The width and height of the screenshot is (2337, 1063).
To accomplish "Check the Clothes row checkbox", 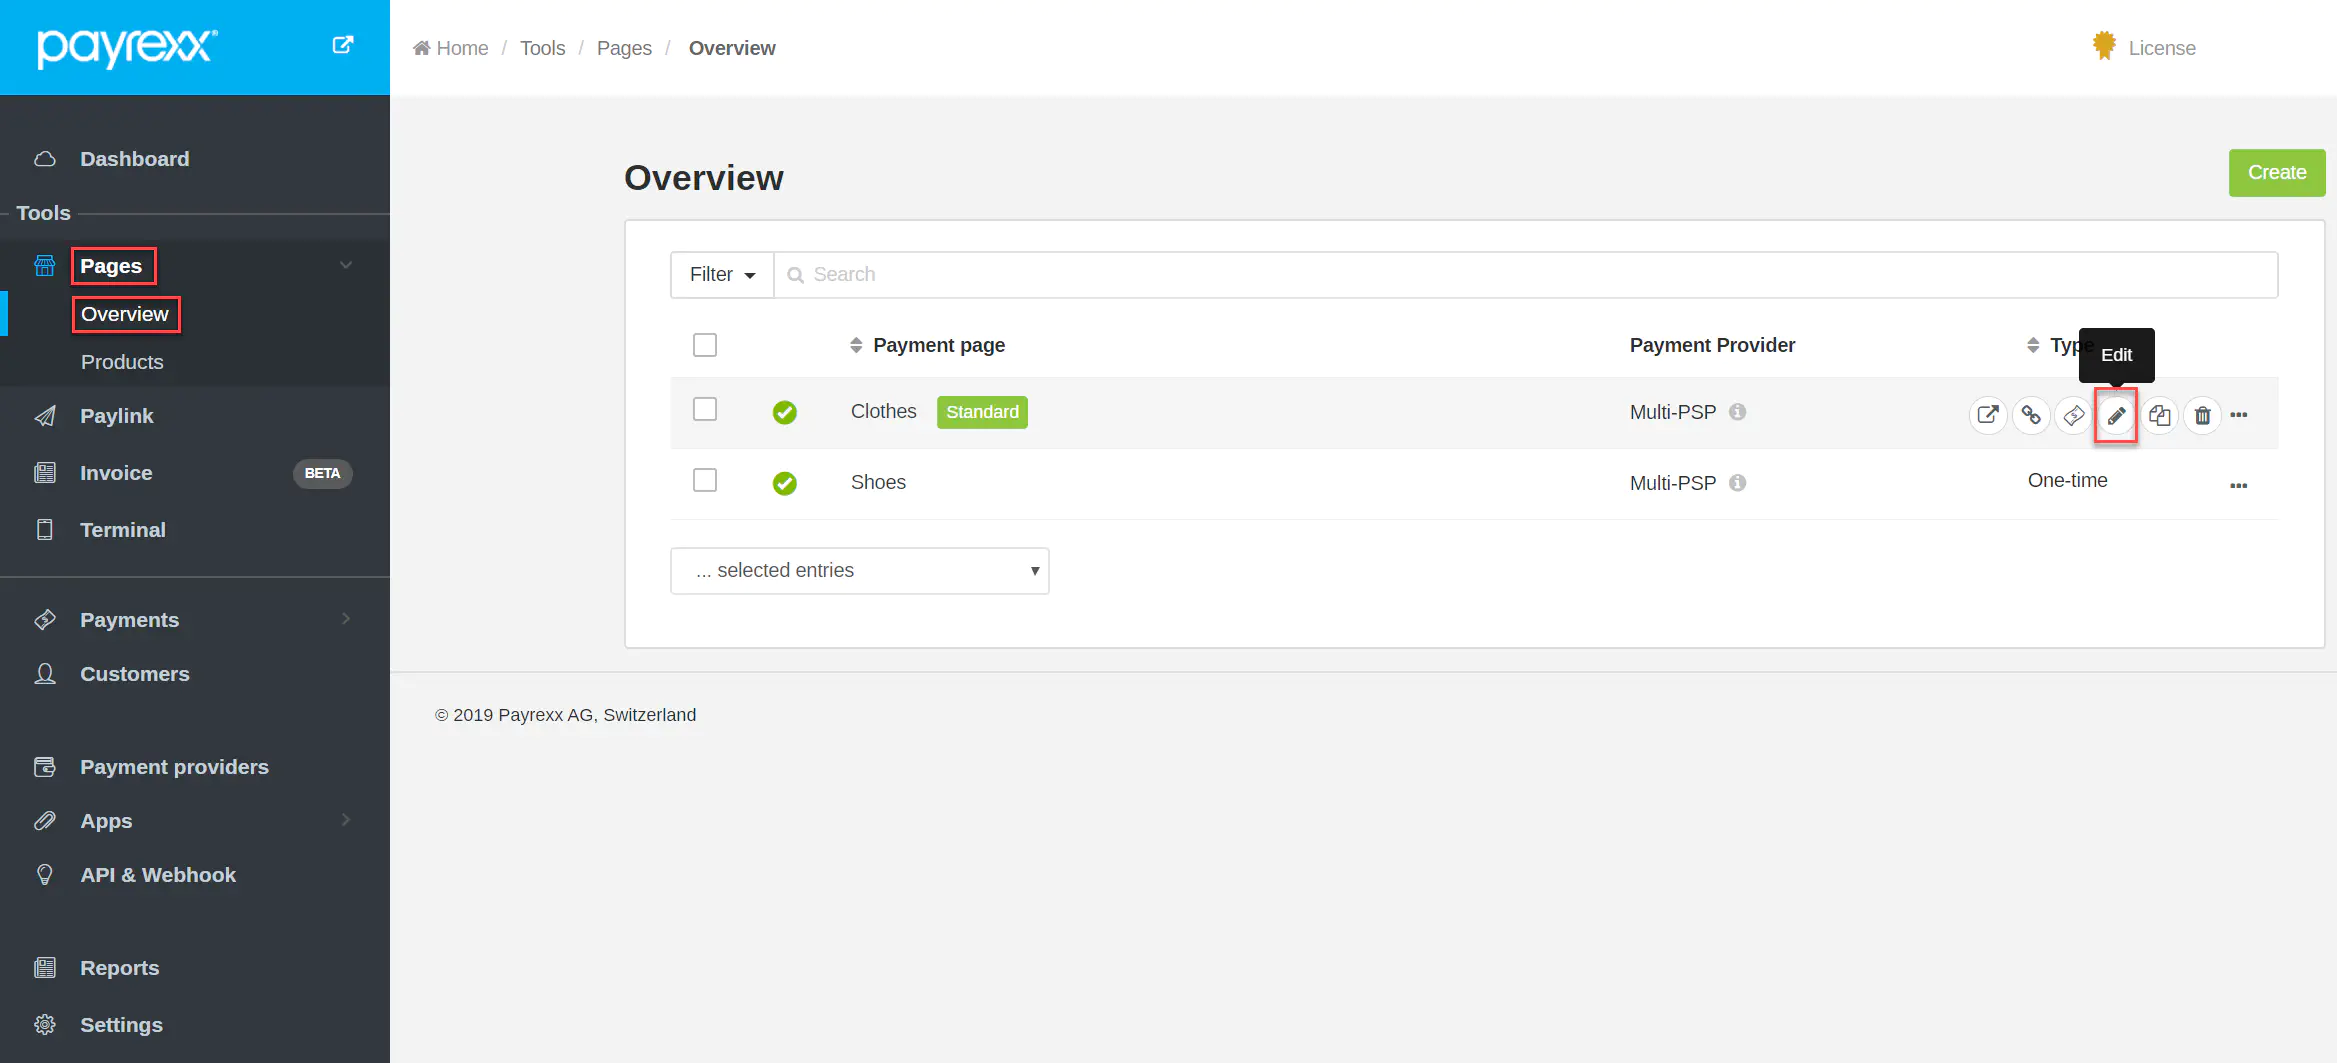I will click(x=705, y=410).
